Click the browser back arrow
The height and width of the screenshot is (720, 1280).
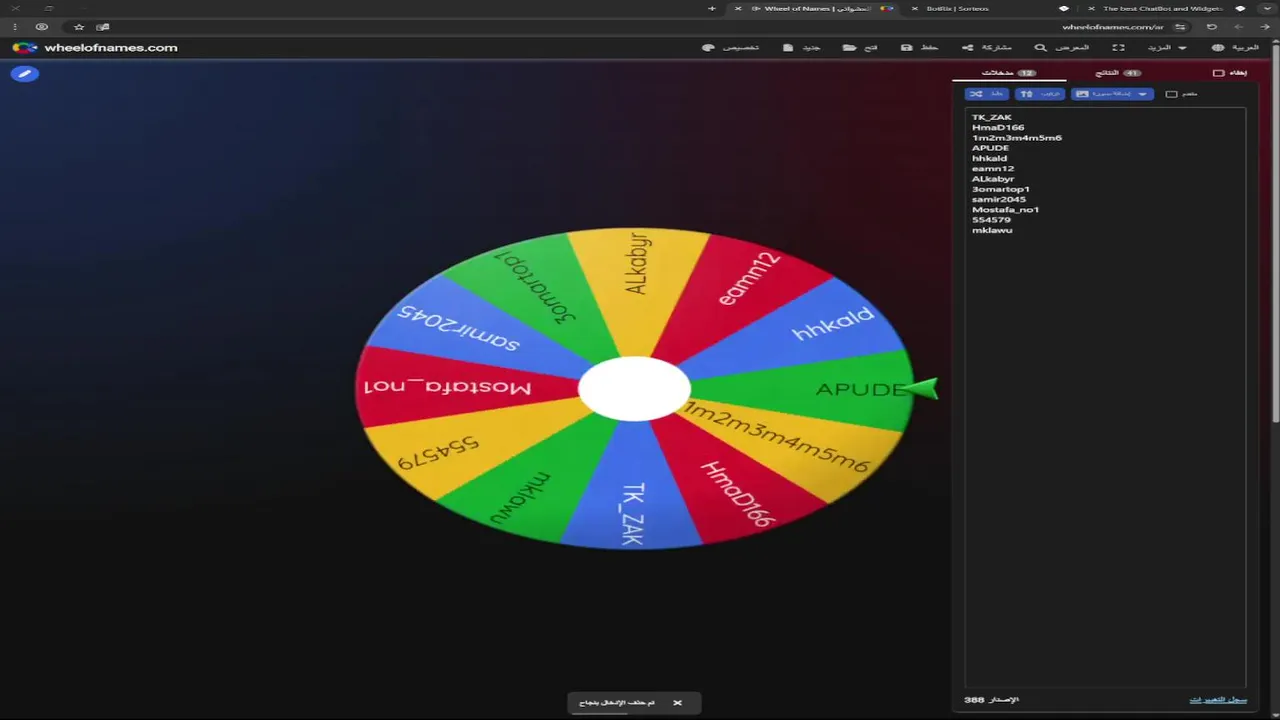1264,27
